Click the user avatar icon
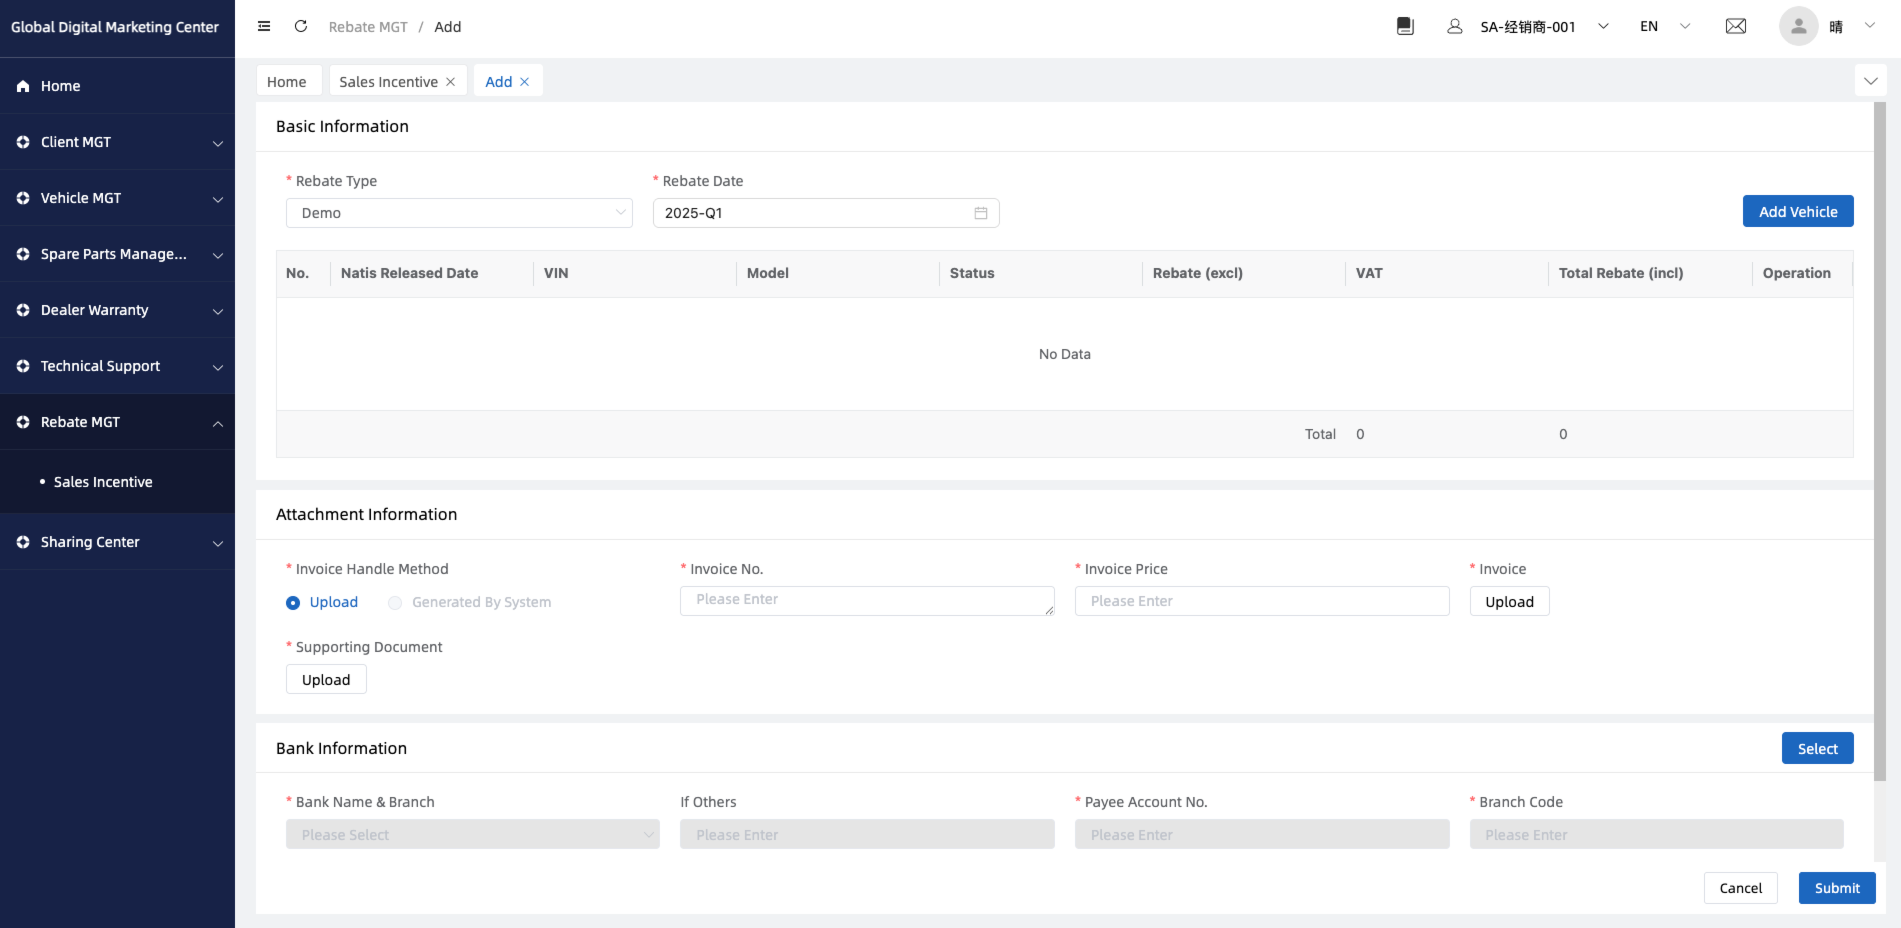The height and width of the screenshot is (928, 1901). [x=1798, y=27]
